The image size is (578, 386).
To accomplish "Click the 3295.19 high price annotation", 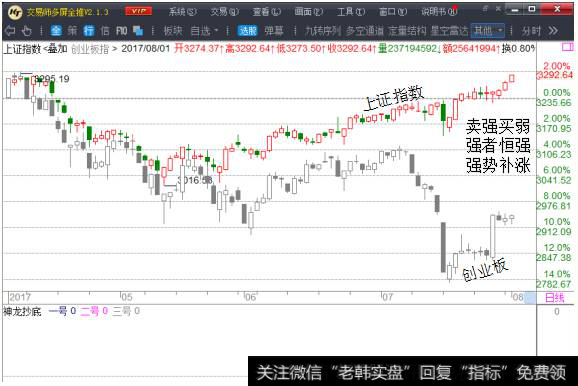I will tap(52, 79).
